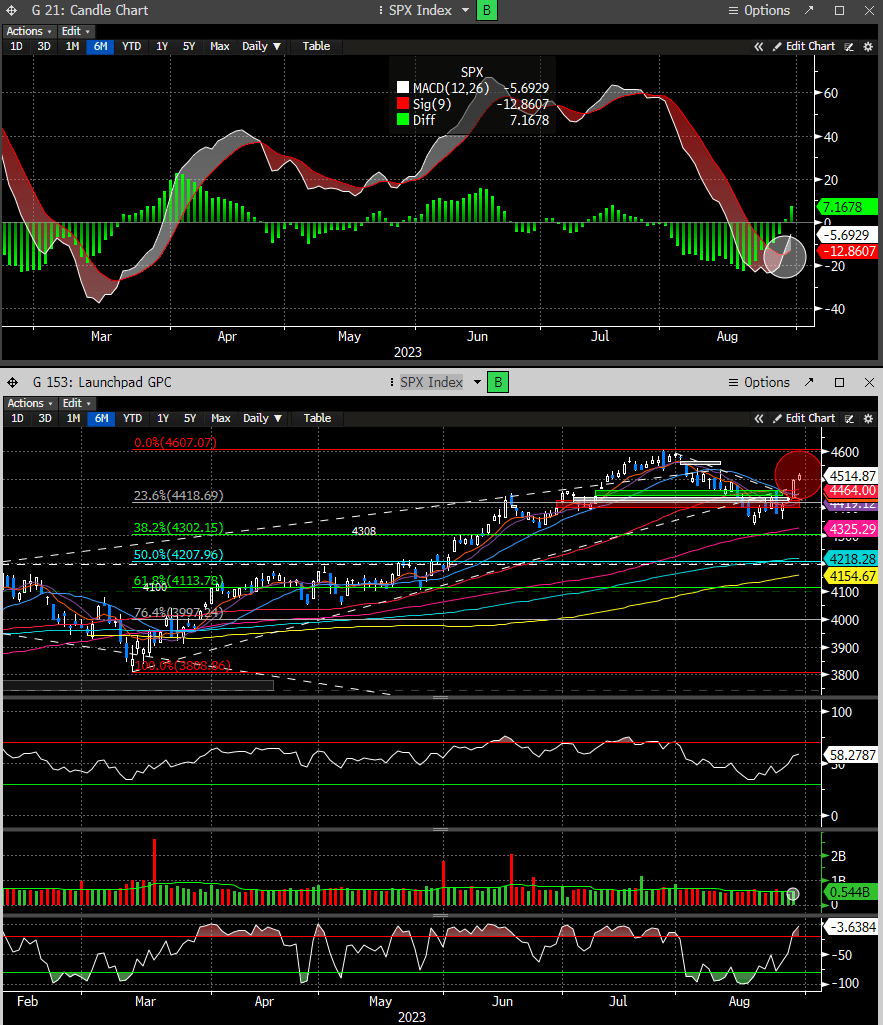This screenshot has height=1025, width=883.
Task: Click the magenta 4325.29 moving average tag
Action: (x=852, y=529)
